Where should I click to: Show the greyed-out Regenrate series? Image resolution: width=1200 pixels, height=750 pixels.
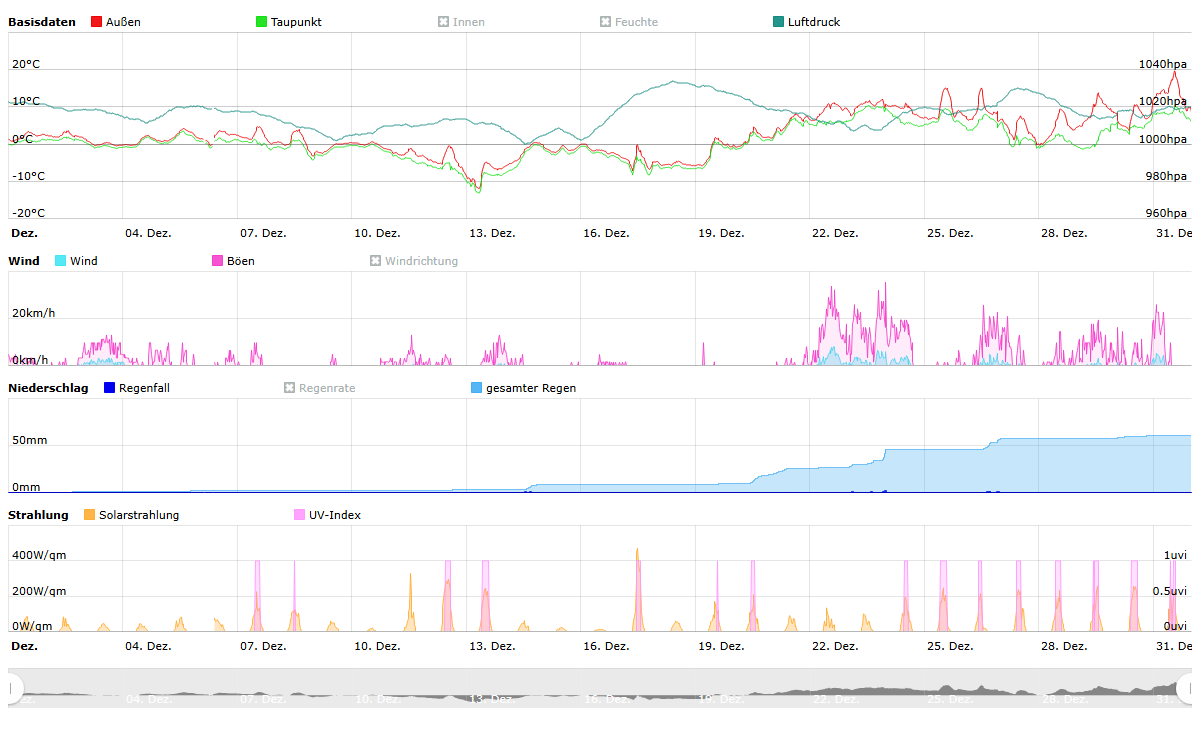pyautogui.click(x=326, y=388)
